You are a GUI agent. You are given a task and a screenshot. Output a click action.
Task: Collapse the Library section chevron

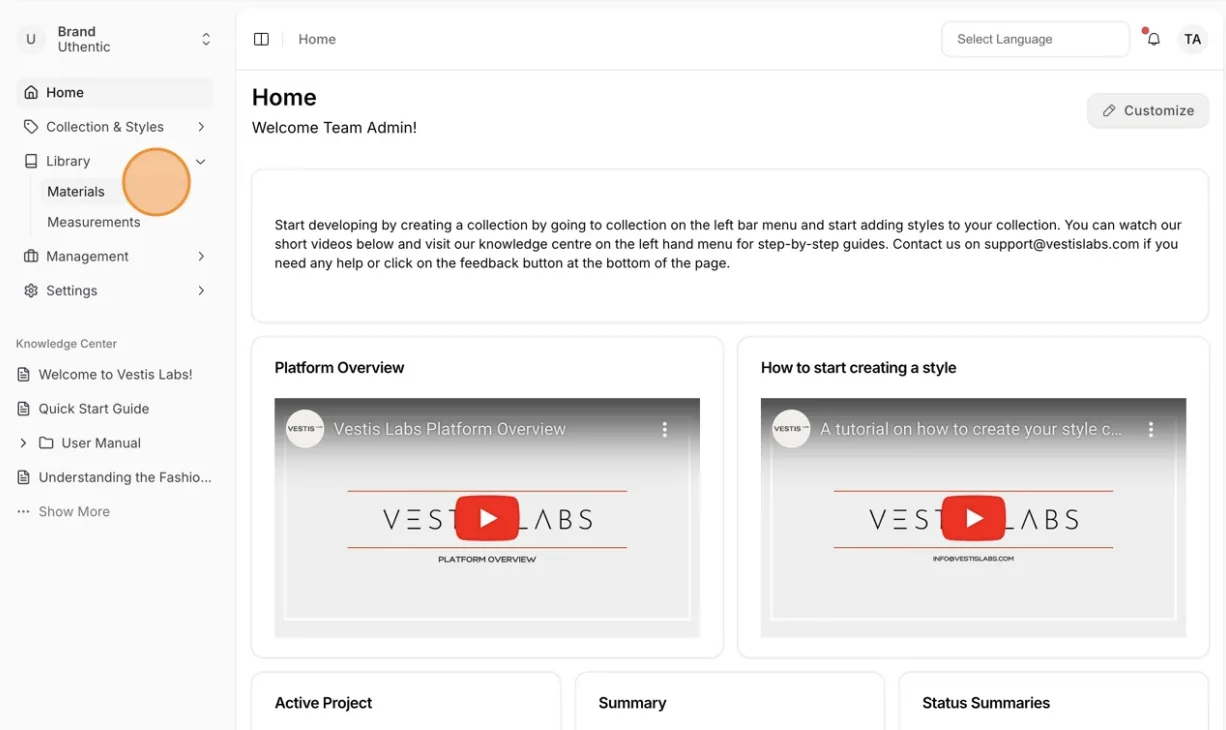[201, 161]
